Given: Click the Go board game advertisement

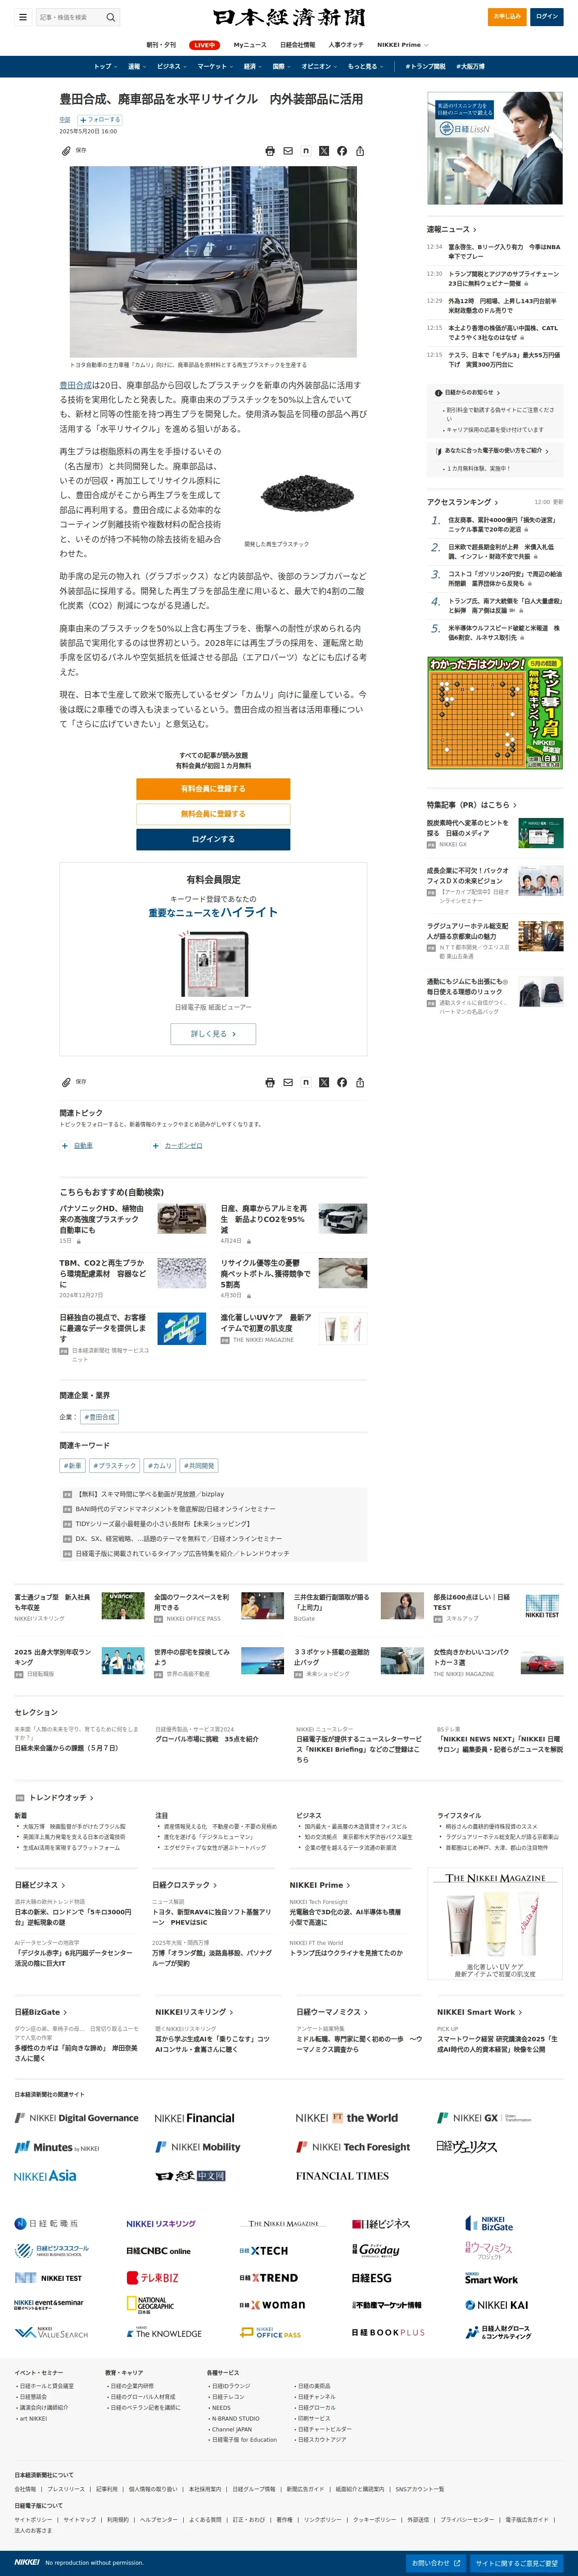Looking at the screenshot, I should click(495, 713).
